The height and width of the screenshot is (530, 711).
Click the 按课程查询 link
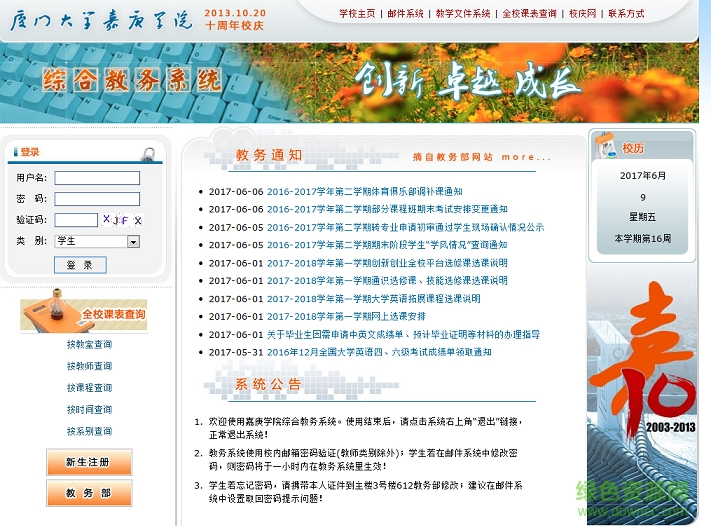click(x=89, y=388)
